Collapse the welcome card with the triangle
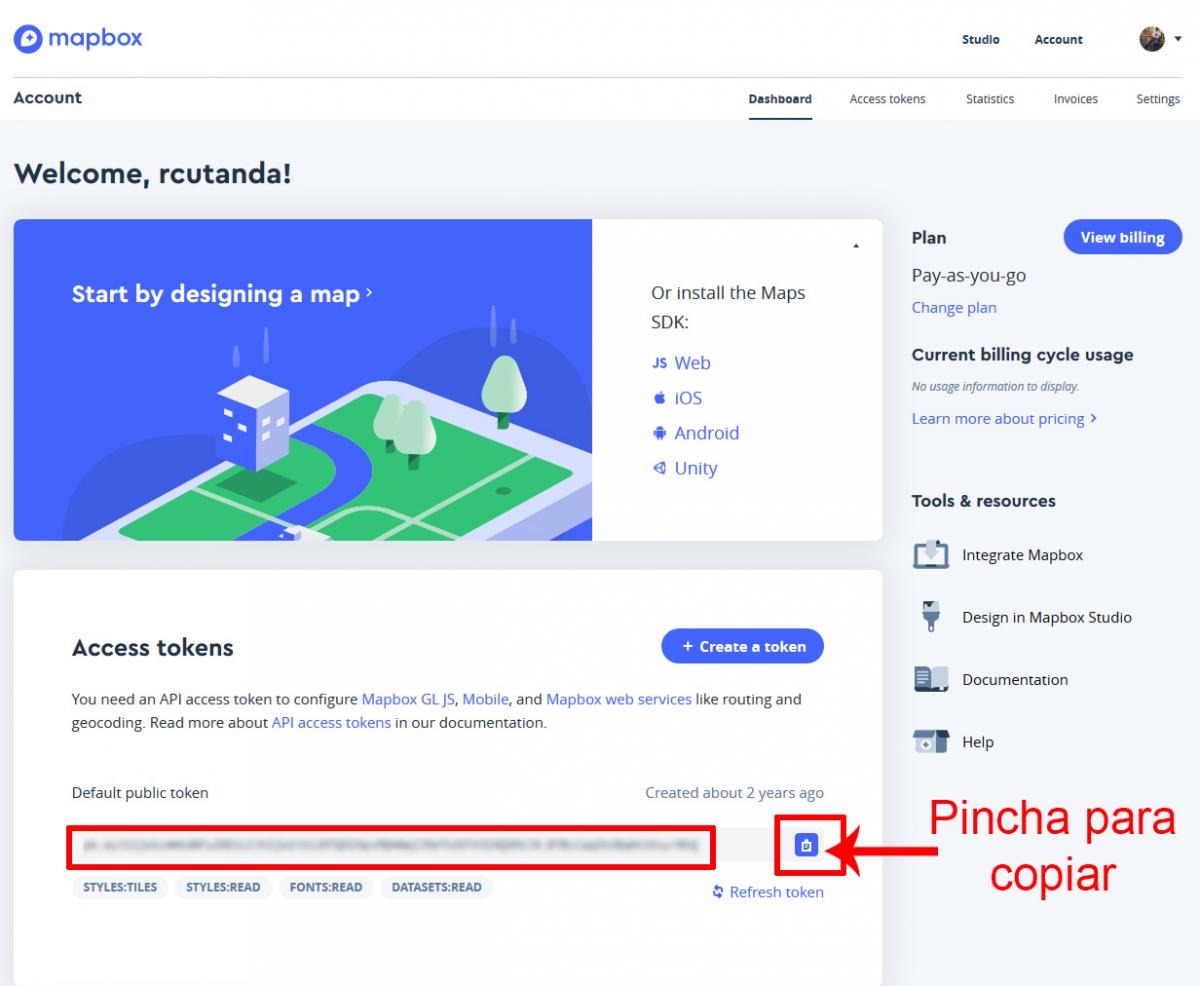 pos(854,246)
